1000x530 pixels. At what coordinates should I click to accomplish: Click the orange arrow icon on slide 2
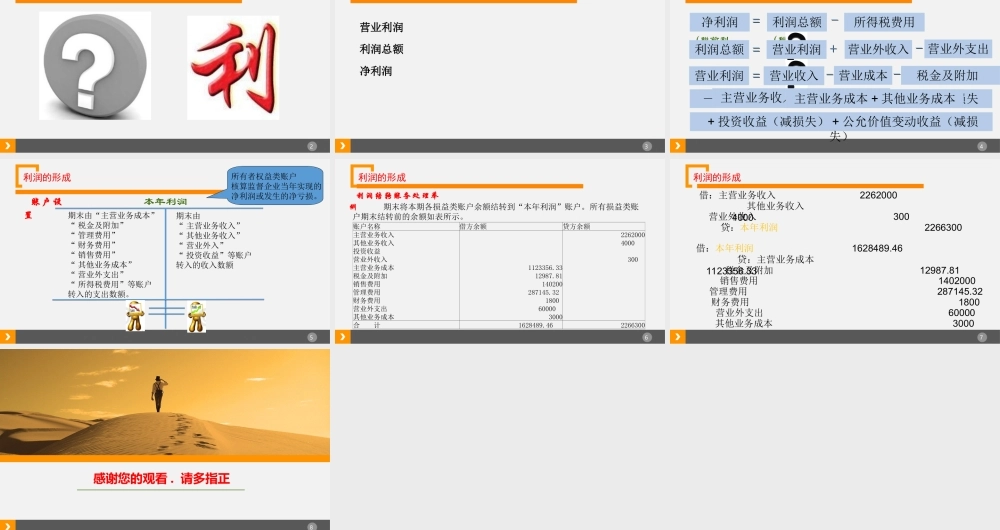pos(8,146)
